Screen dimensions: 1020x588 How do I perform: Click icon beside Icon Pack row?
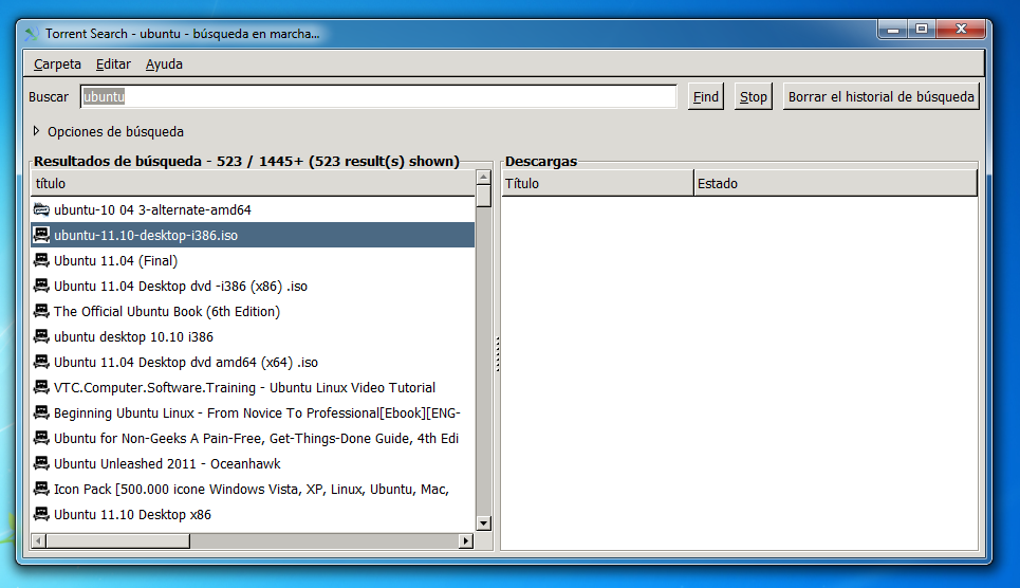(42, 488)
